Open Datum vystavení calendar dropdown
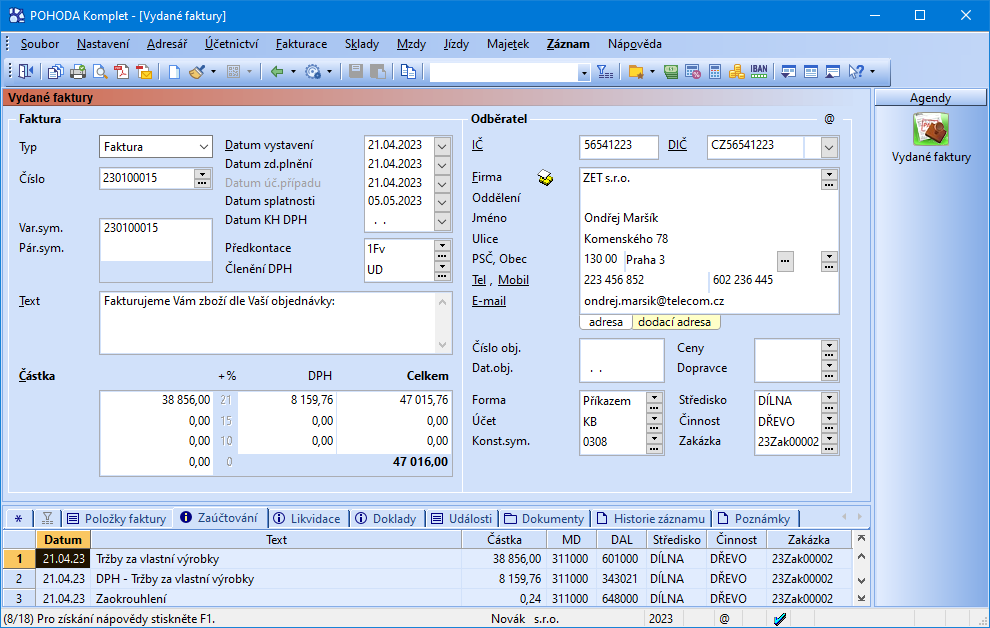Screen dimensions: 990x628 (442, 146)
